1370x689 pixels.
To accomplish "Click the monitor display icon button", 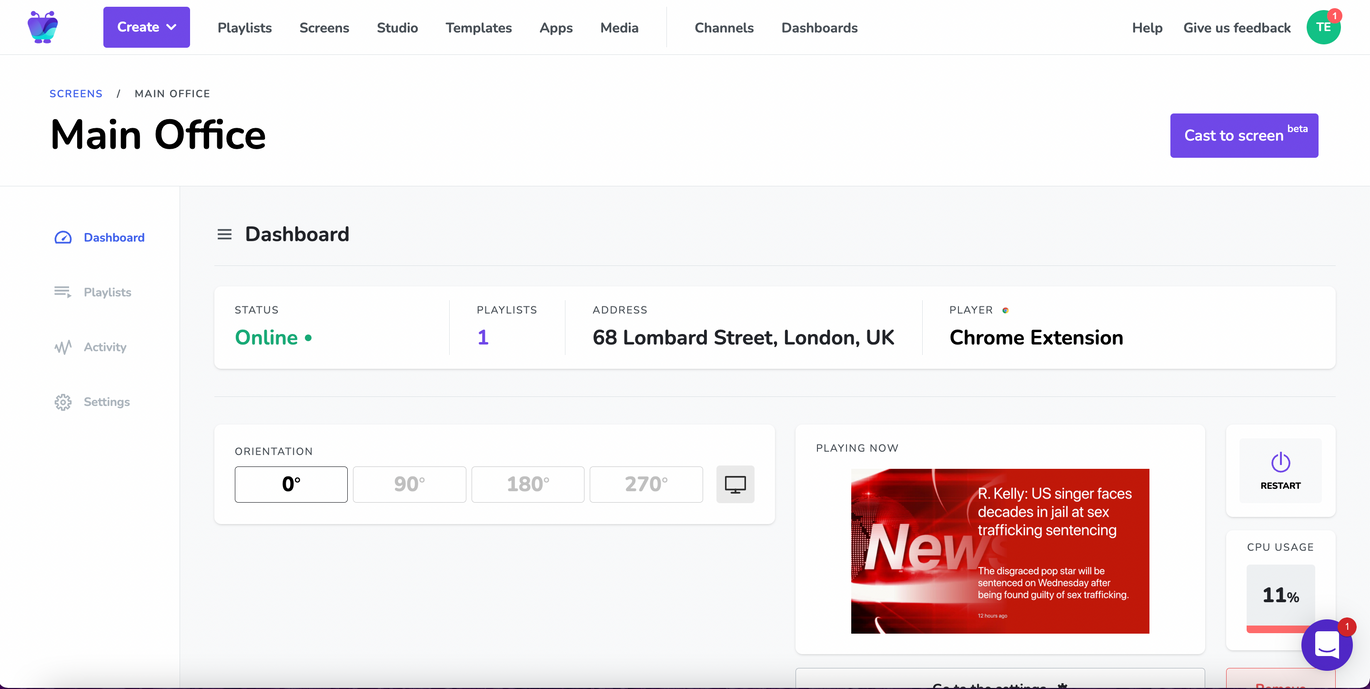I will click(x=735, y=485).
